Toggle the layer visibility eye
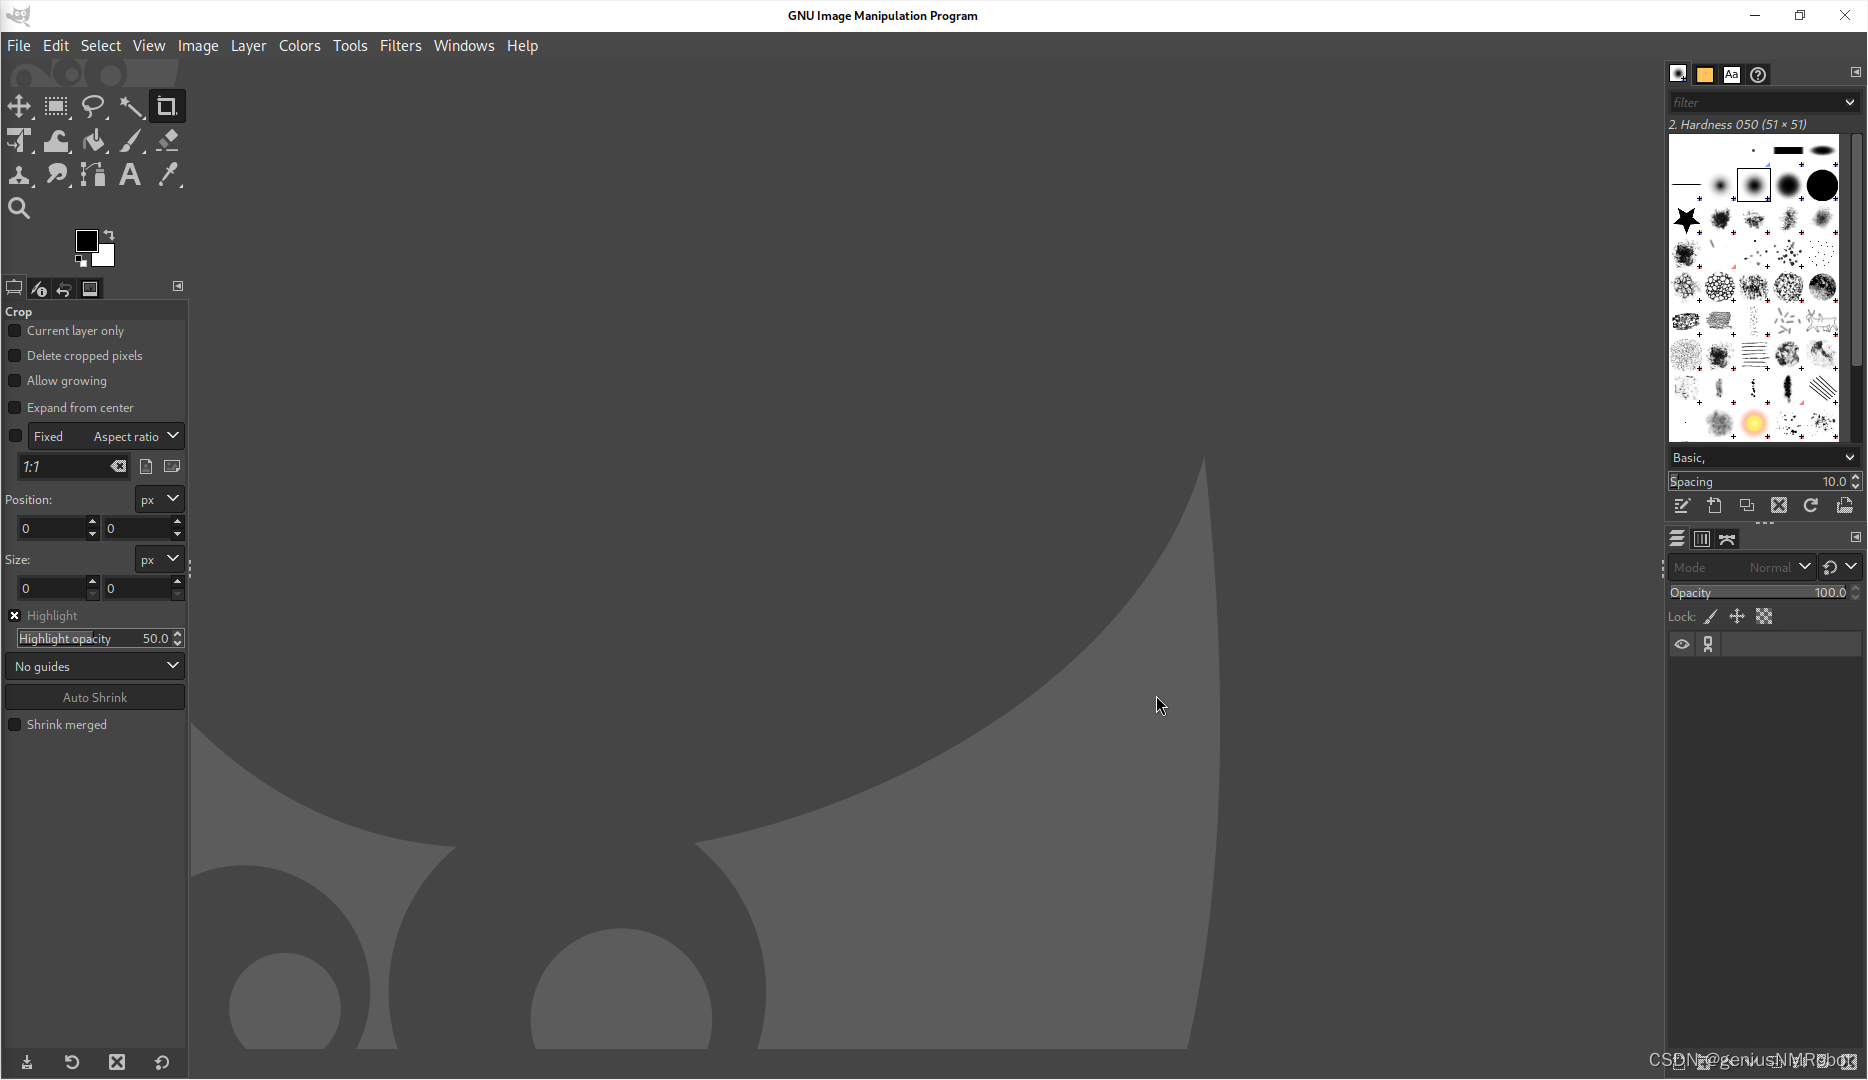Viewport: 1868px width, 1080px height. pyautogui.click(x=1681, y=644)
